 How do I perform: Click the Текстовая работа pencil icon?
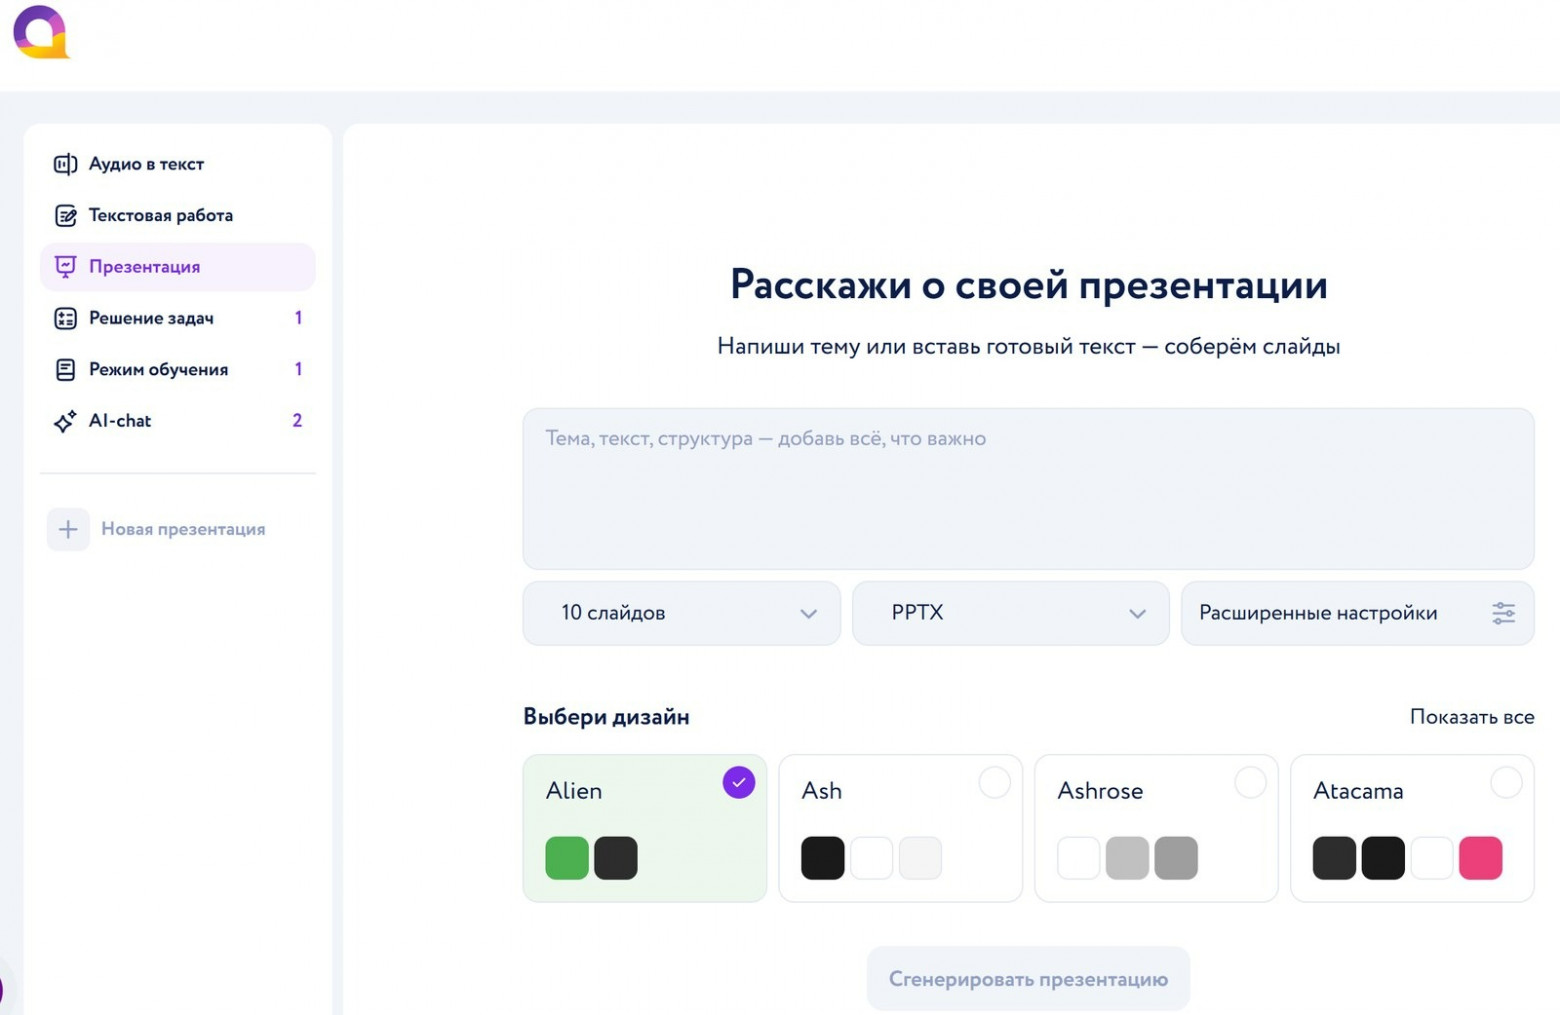coord(65,215)
